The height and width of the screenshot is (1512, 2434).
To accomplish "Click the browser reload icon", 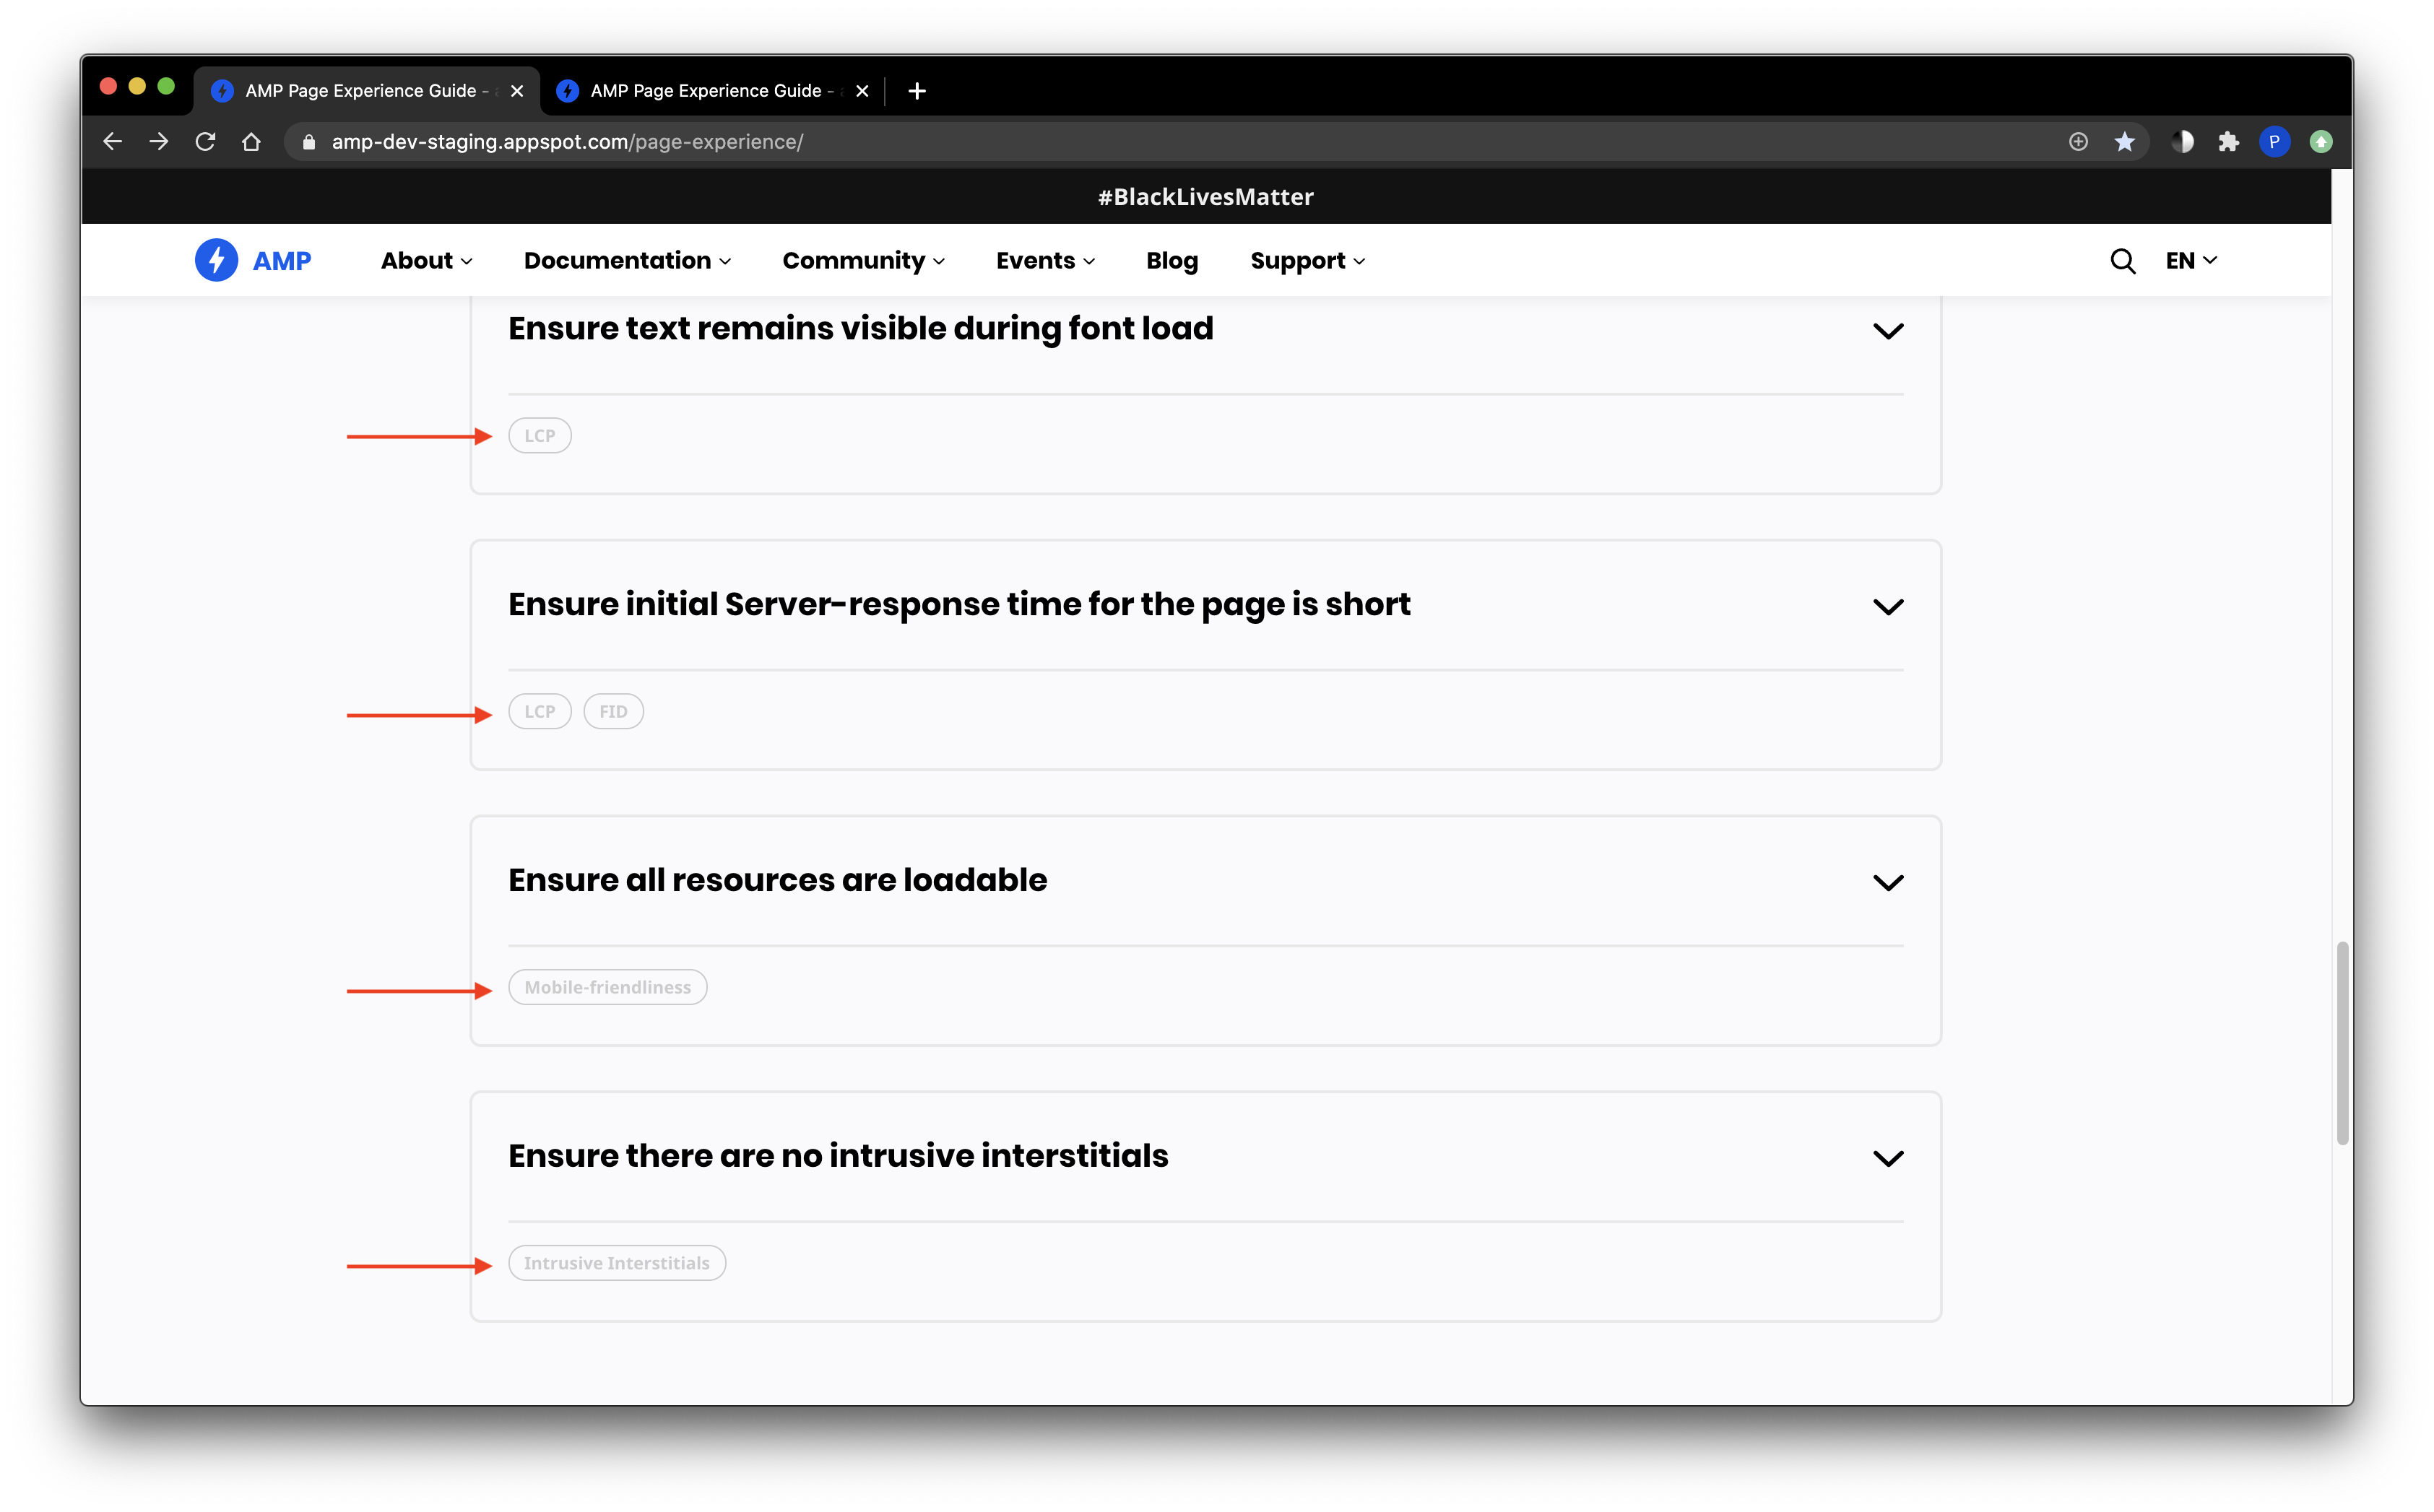I will [x=205, y=142].
